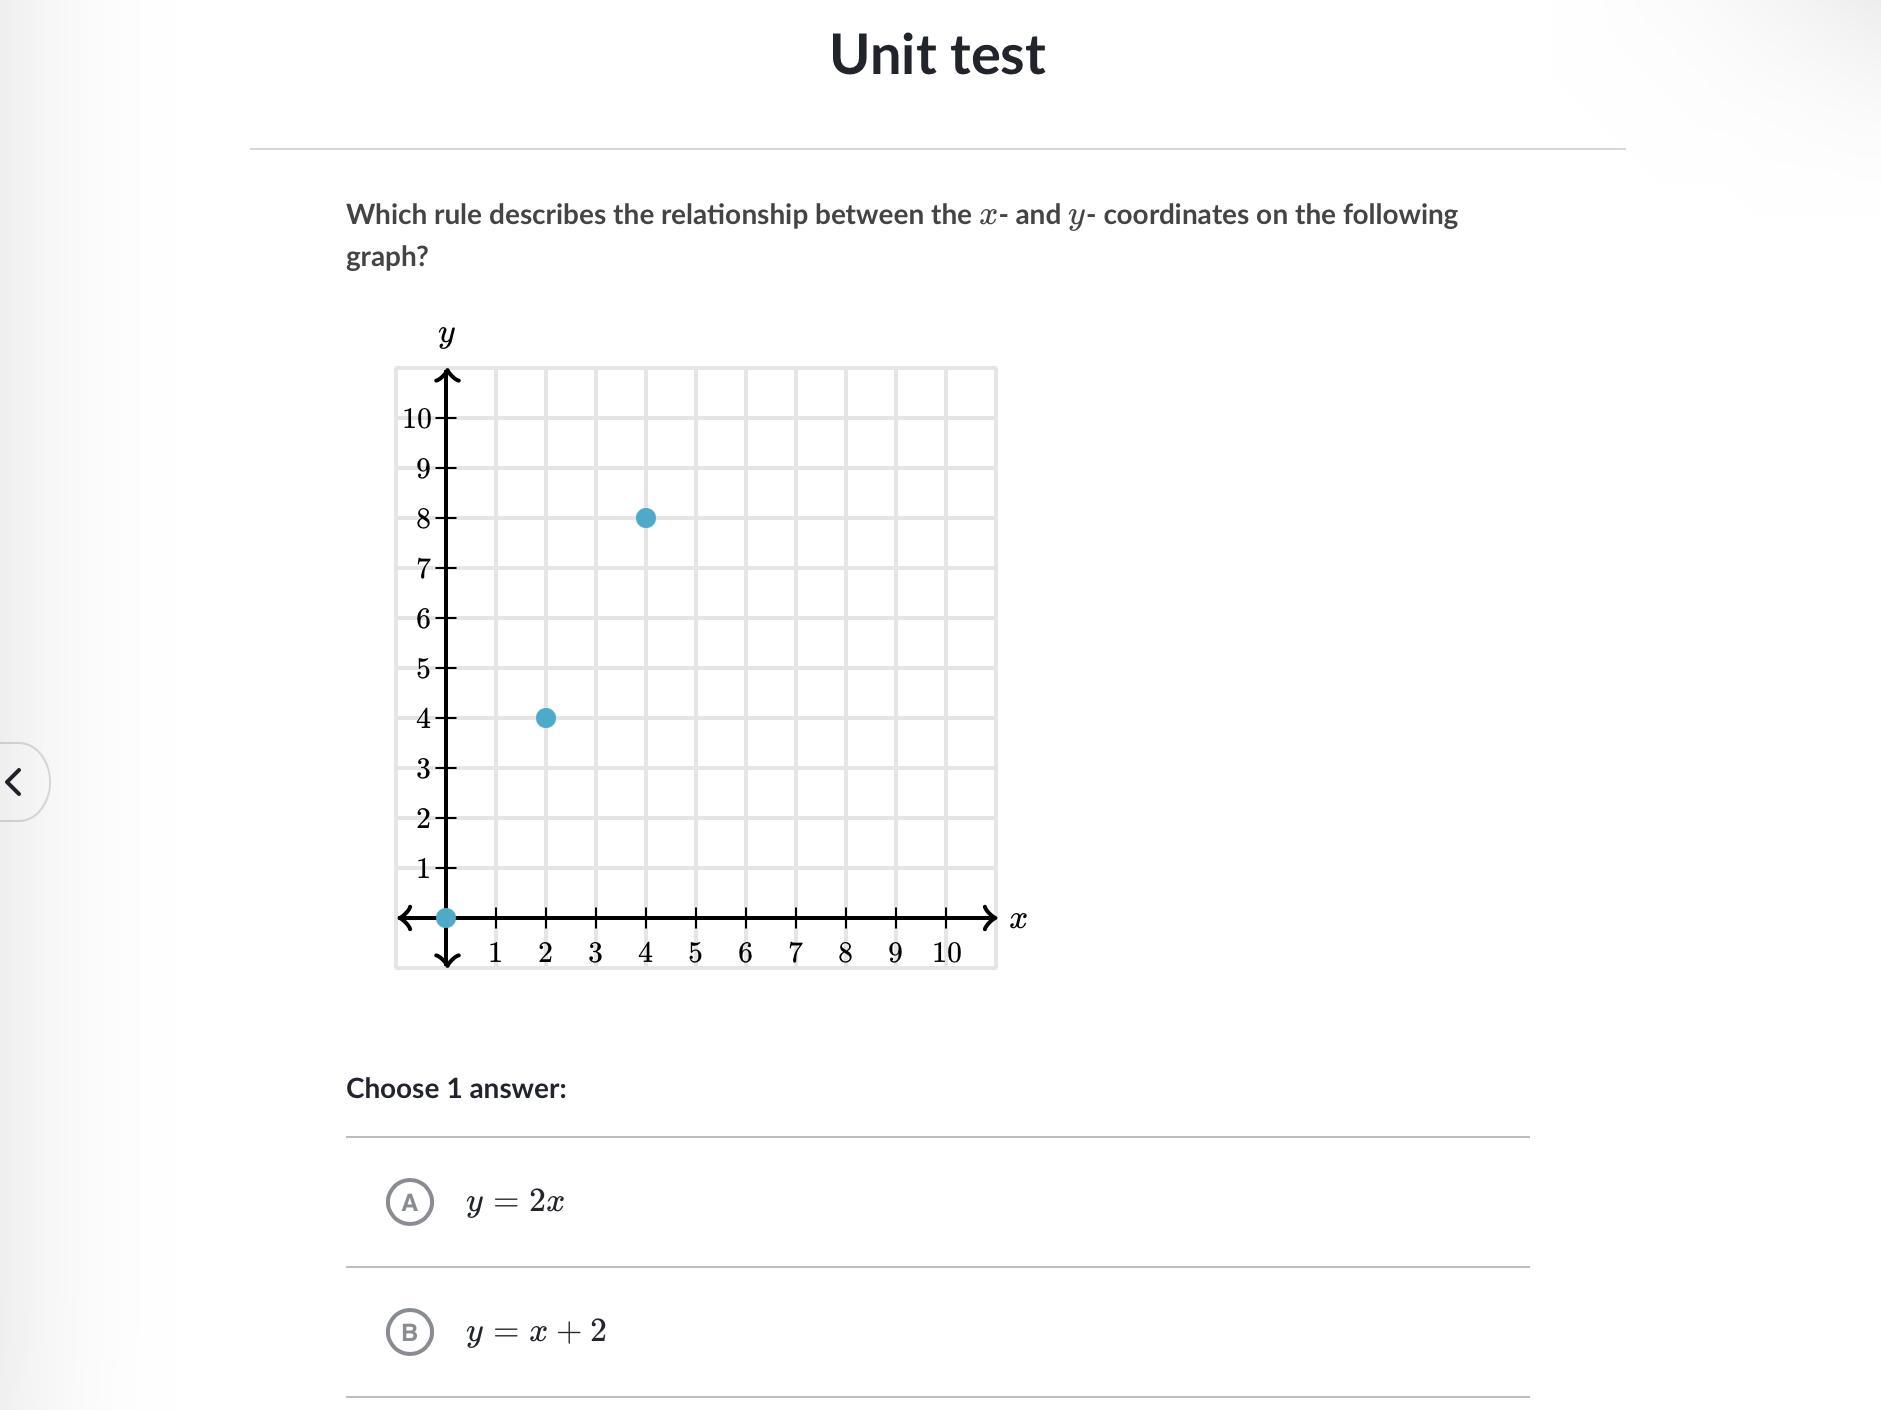Viewport: 1881px width, 1410px height.
Task: Click the y-axis label letter y
Action: [446, 335]
